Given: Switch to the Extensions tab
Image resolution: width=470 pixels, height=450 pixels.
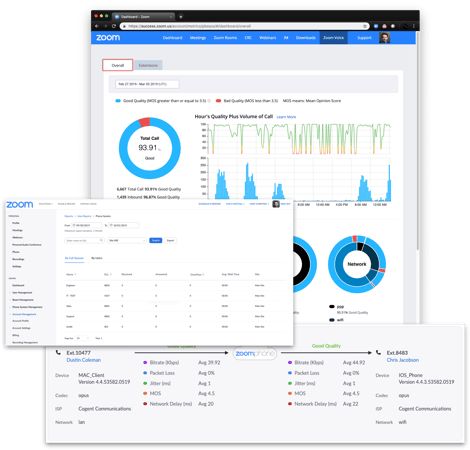Looking at the screenshot, I should point(148,65).
